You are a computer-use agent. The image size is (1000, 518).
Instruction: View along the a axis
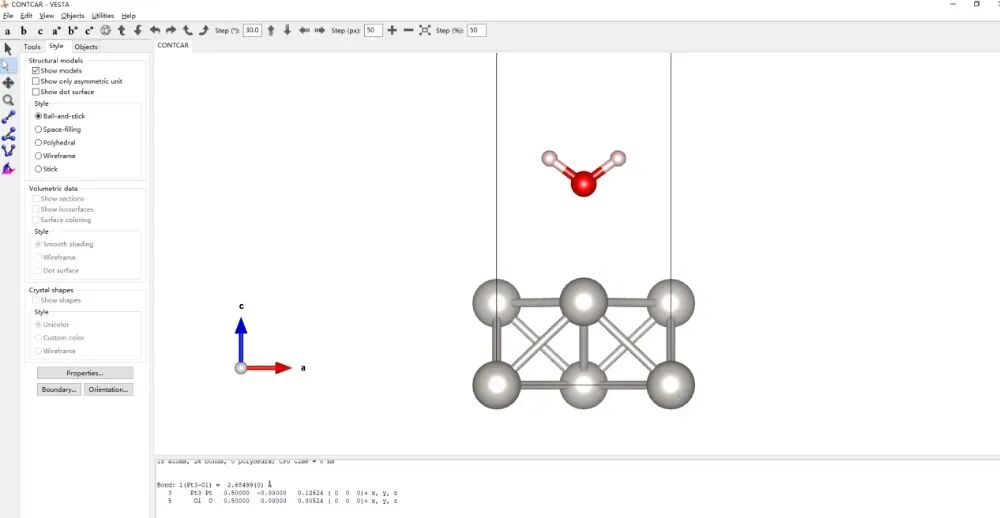point(8,31)
